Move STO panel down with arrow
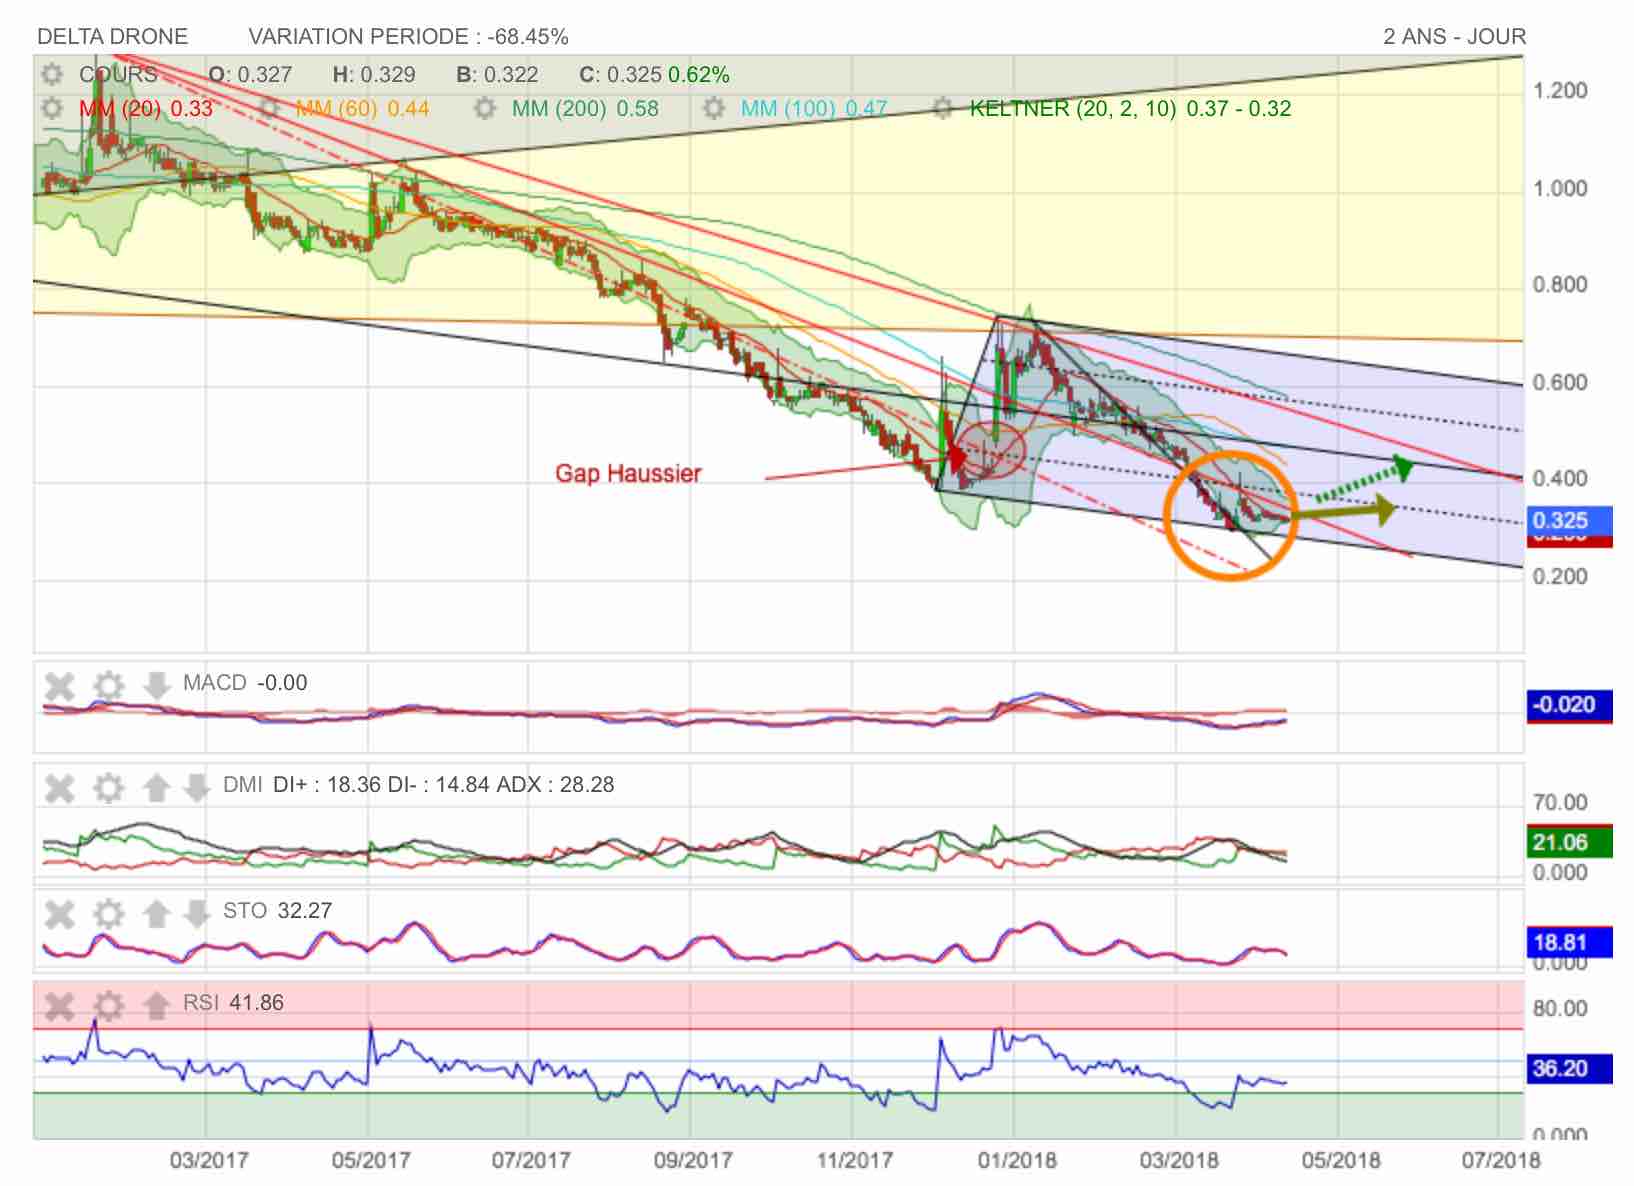The image size is (1634, 1186). (x=196, y=913)
